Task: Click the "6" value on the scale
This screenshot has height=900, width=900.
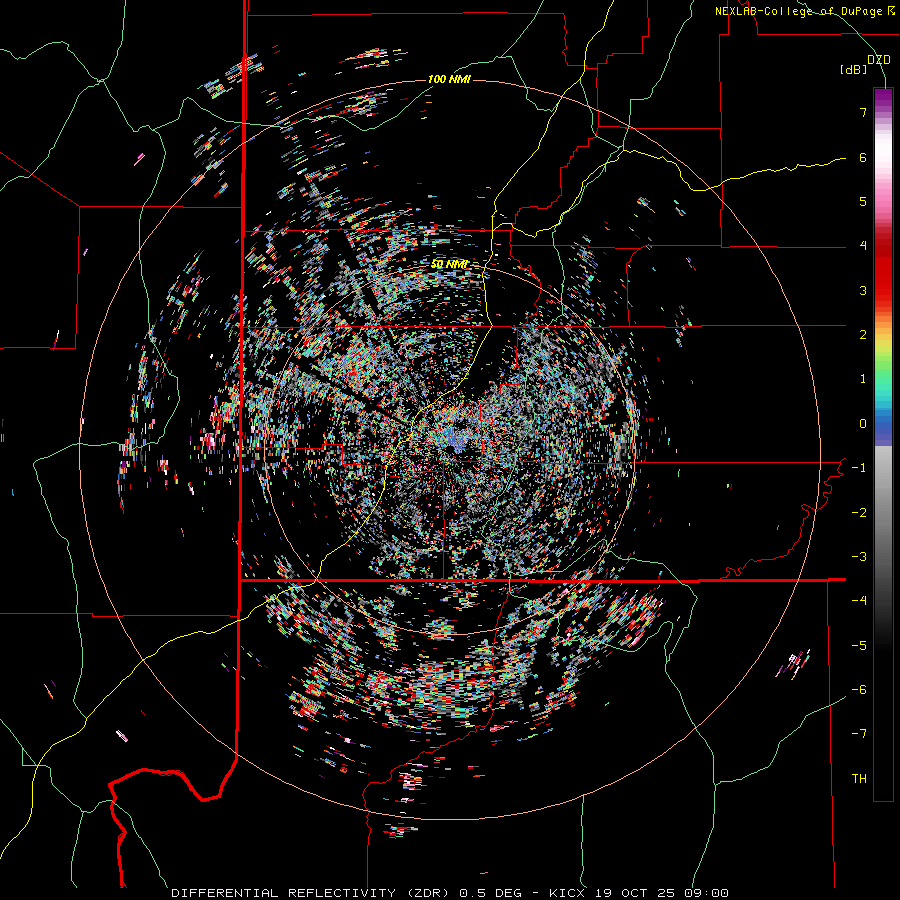Action: click(x=863, y=157)
